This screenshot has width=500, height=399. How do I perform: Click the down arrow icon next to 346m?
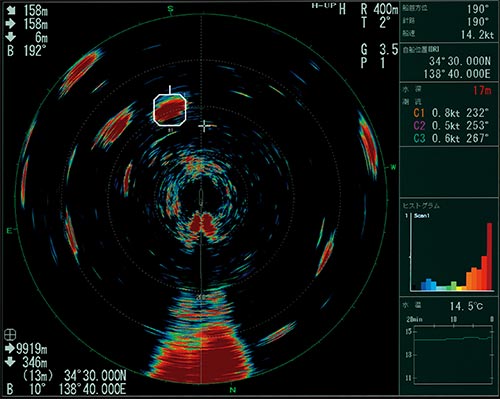[10, 362]
